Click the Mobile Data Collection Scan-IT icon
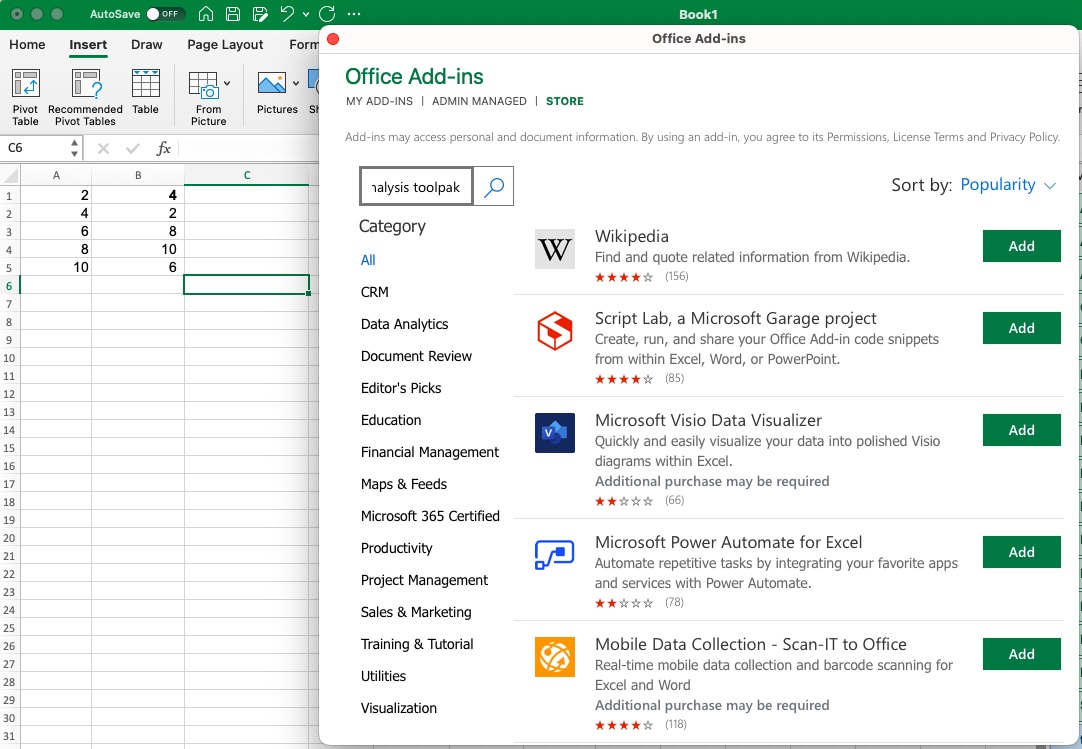Image resolution: width=1082 pixels, height=749 pixels. pos(555,657)
